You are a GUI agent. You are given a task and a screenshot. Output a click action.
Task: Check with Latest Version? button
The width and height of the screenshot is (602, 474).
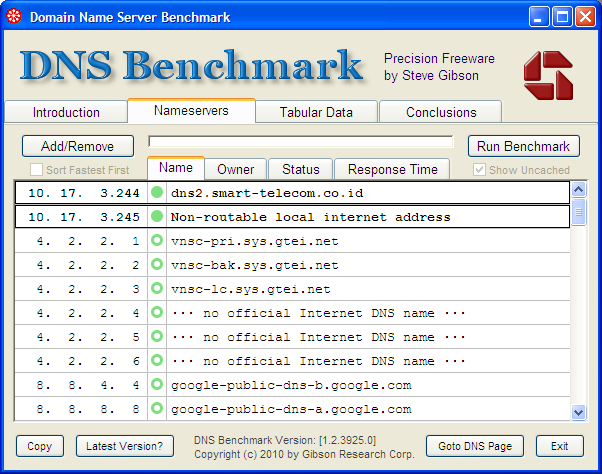coord(125,446)
